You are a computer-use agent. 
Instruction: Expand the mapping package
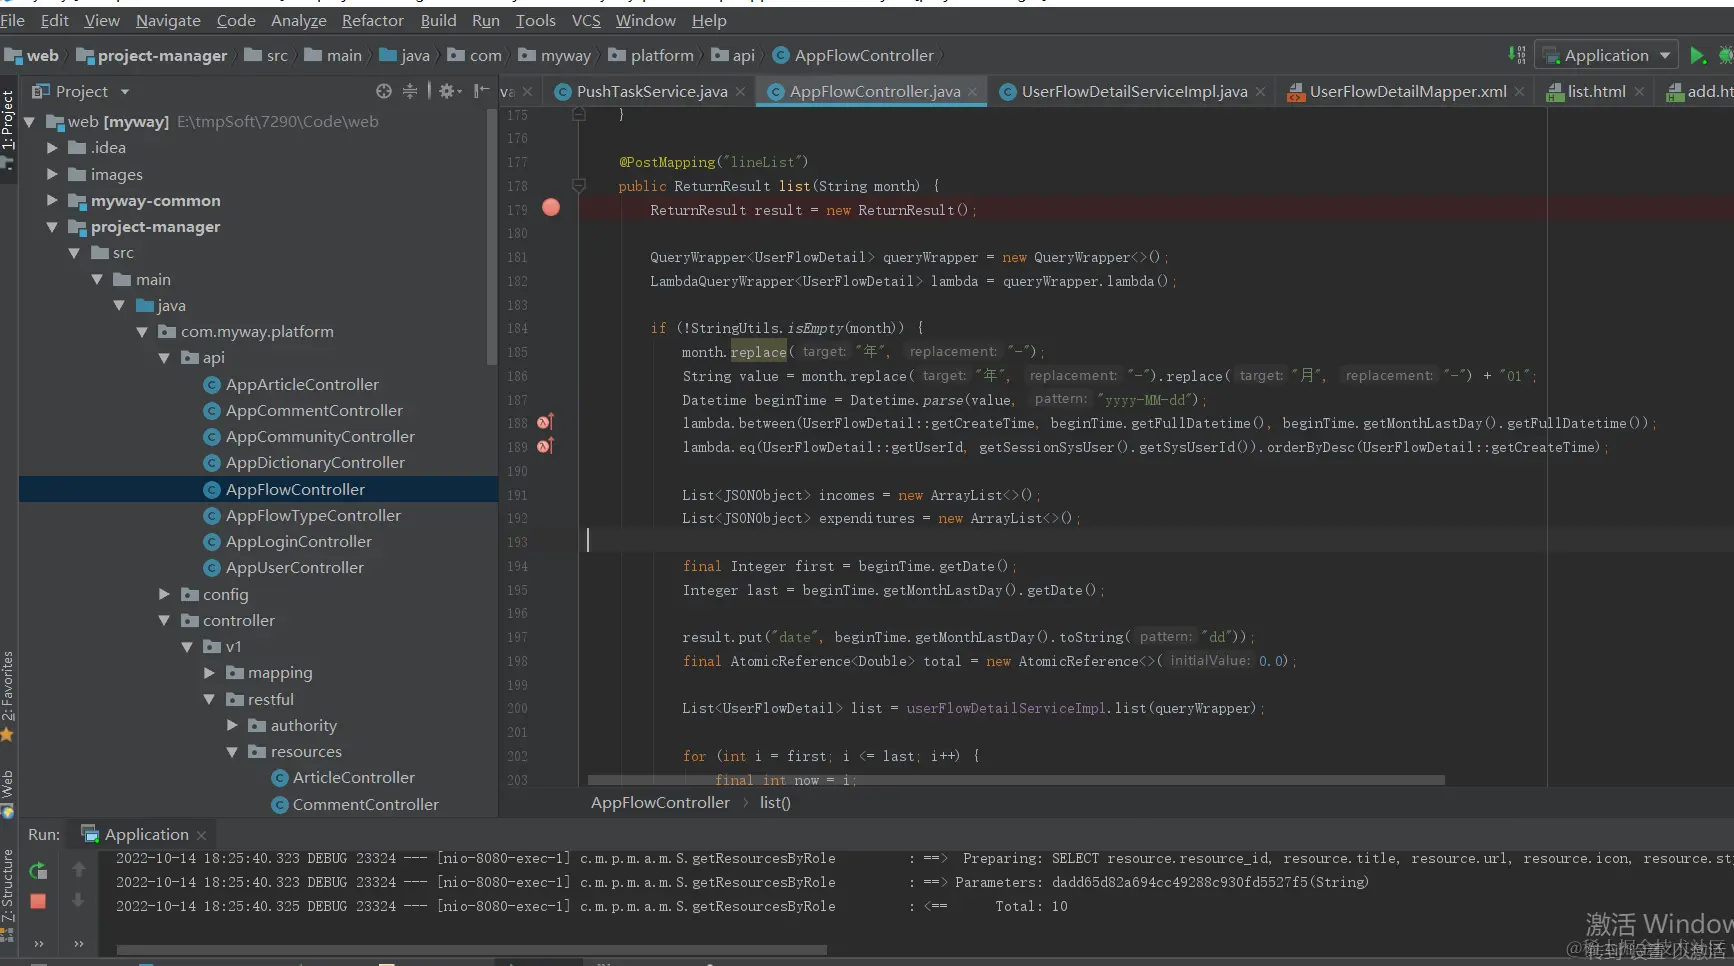[209, 673]
